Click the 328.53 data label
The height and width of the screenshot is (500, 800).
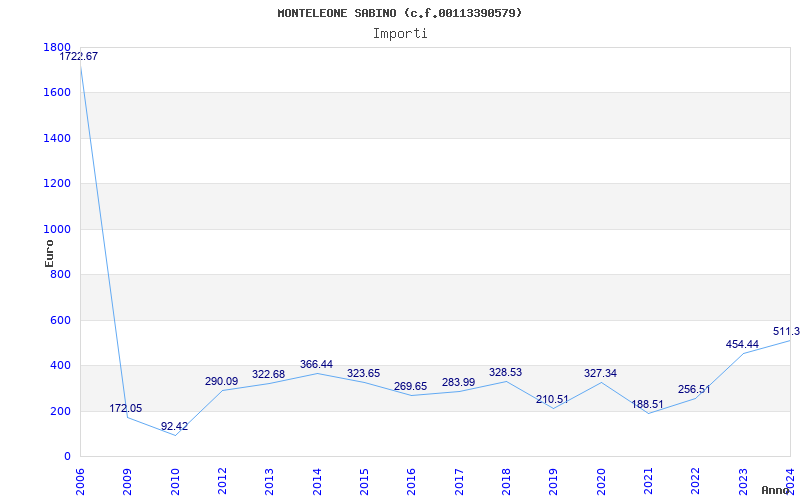(505, 372)
